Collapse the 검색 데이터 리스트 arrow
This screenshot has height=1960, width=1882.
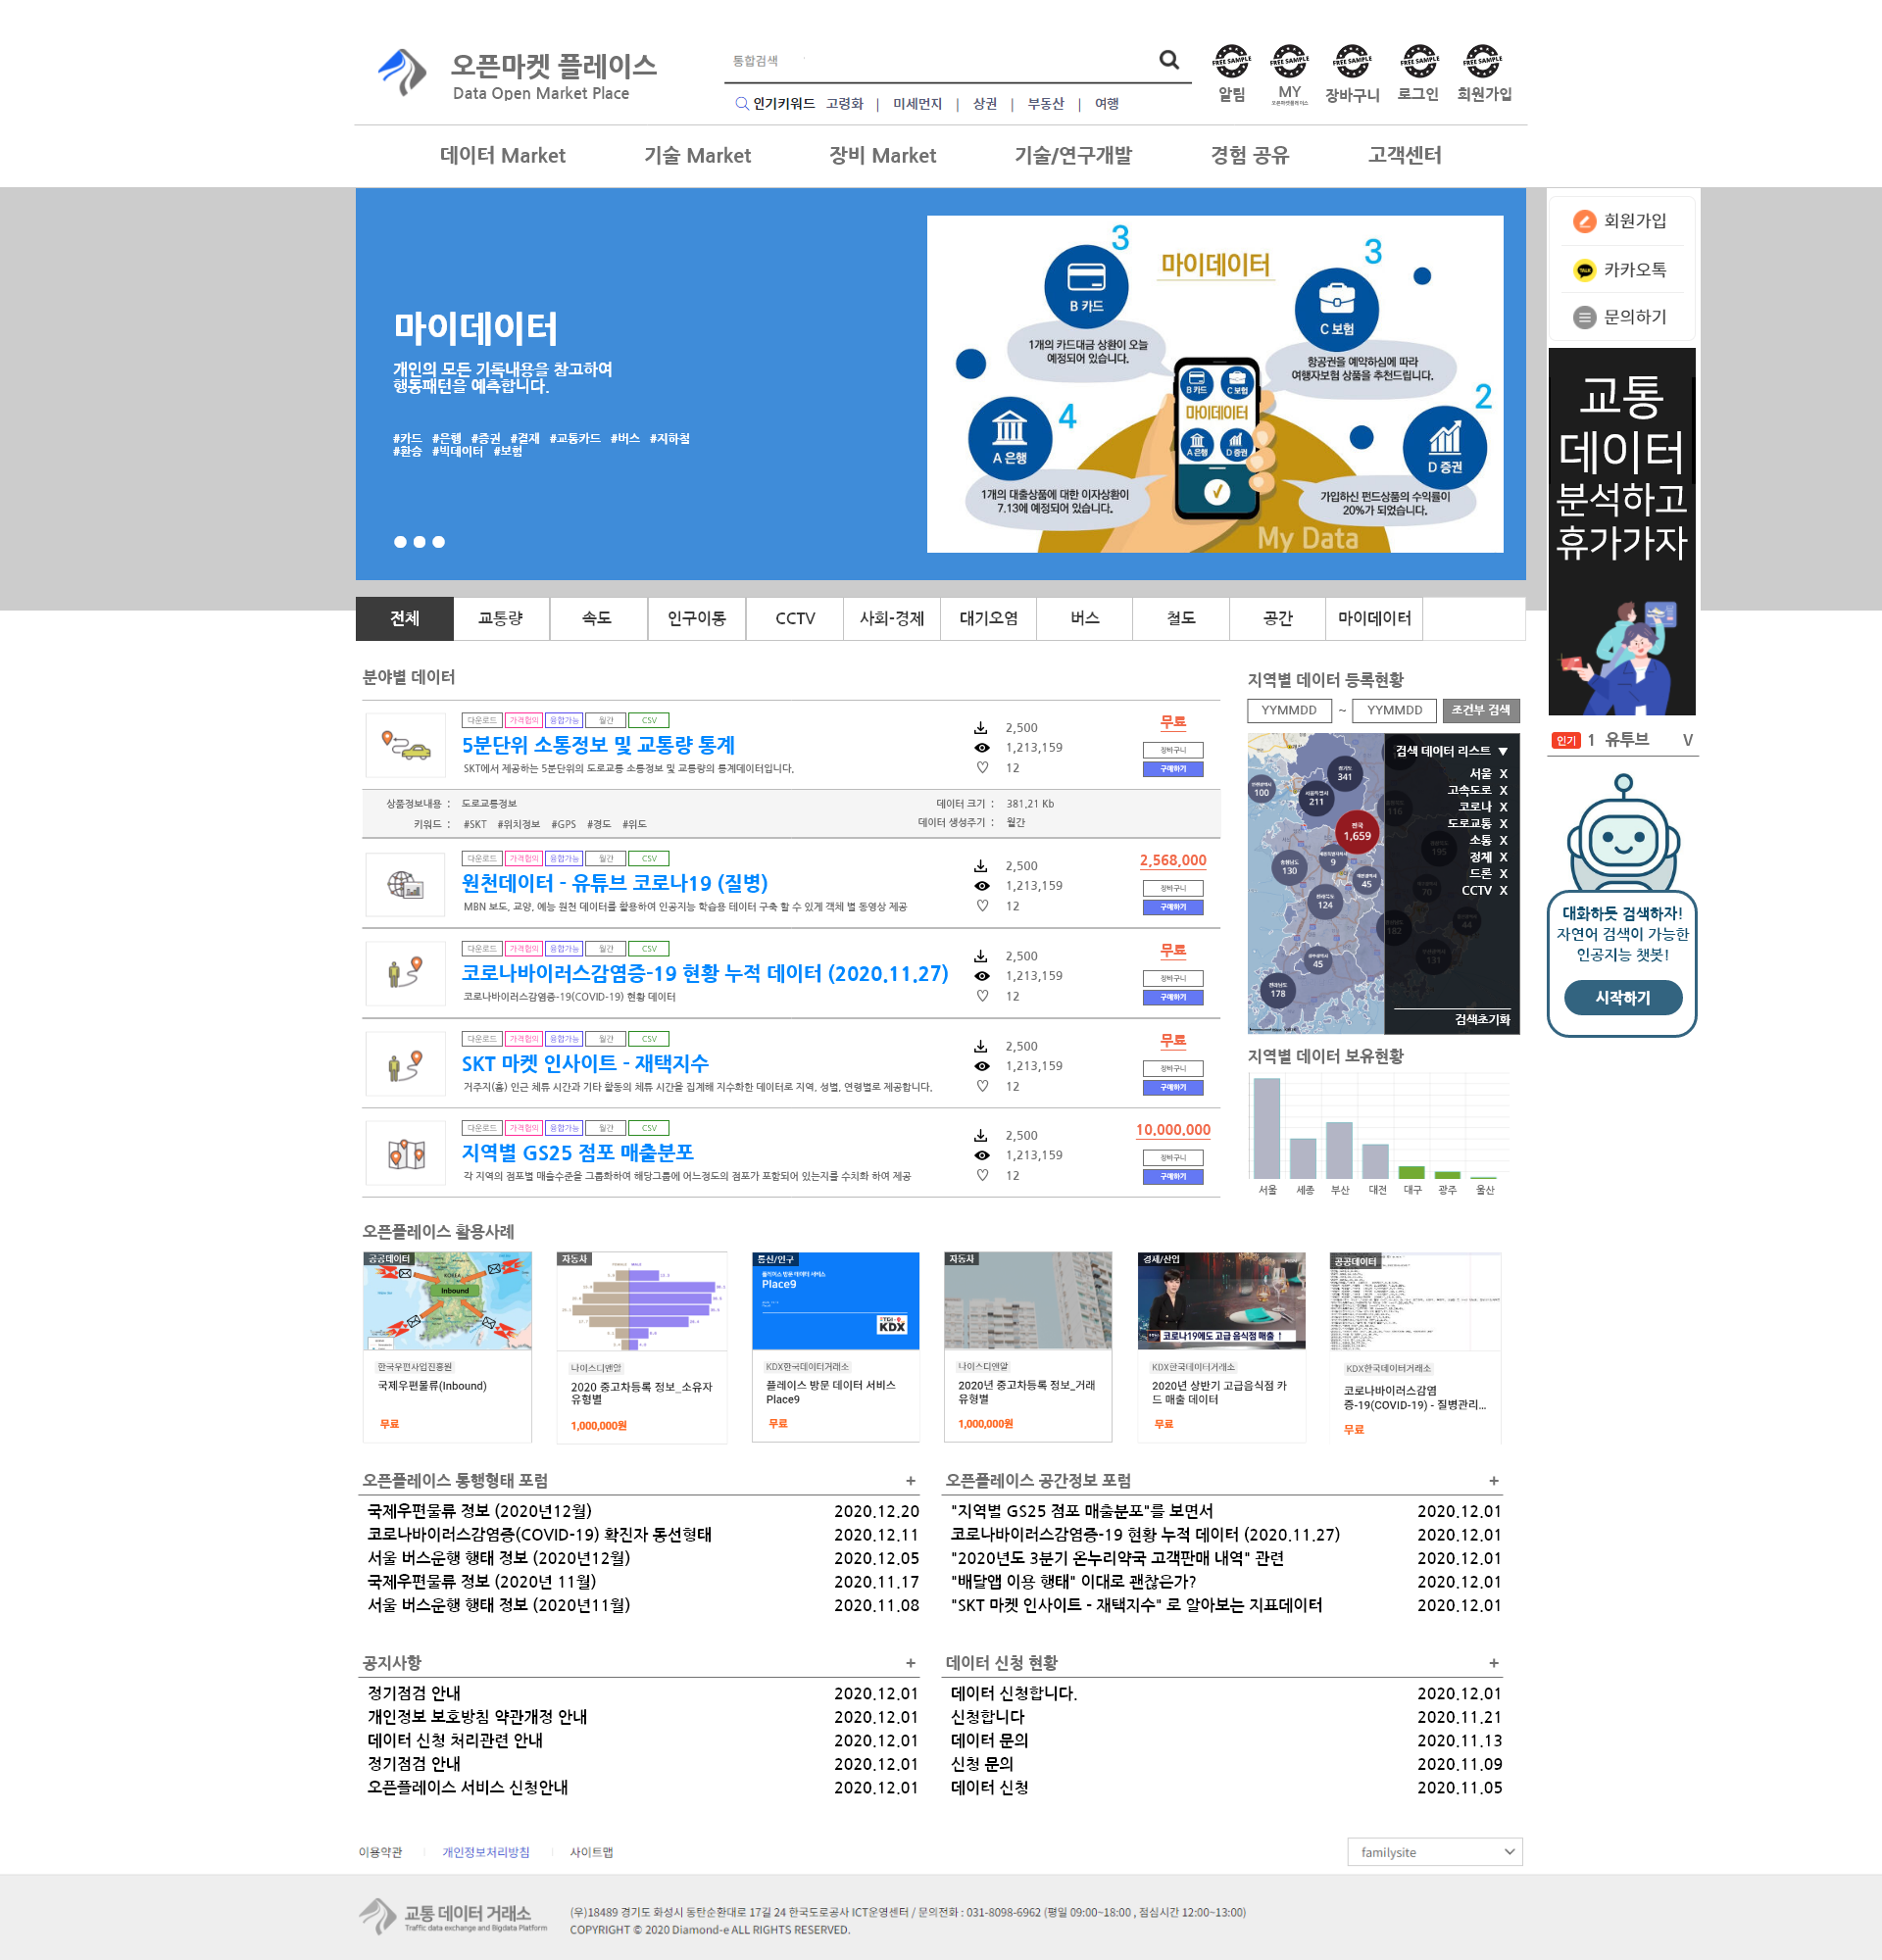click(x=1503, y=751)
